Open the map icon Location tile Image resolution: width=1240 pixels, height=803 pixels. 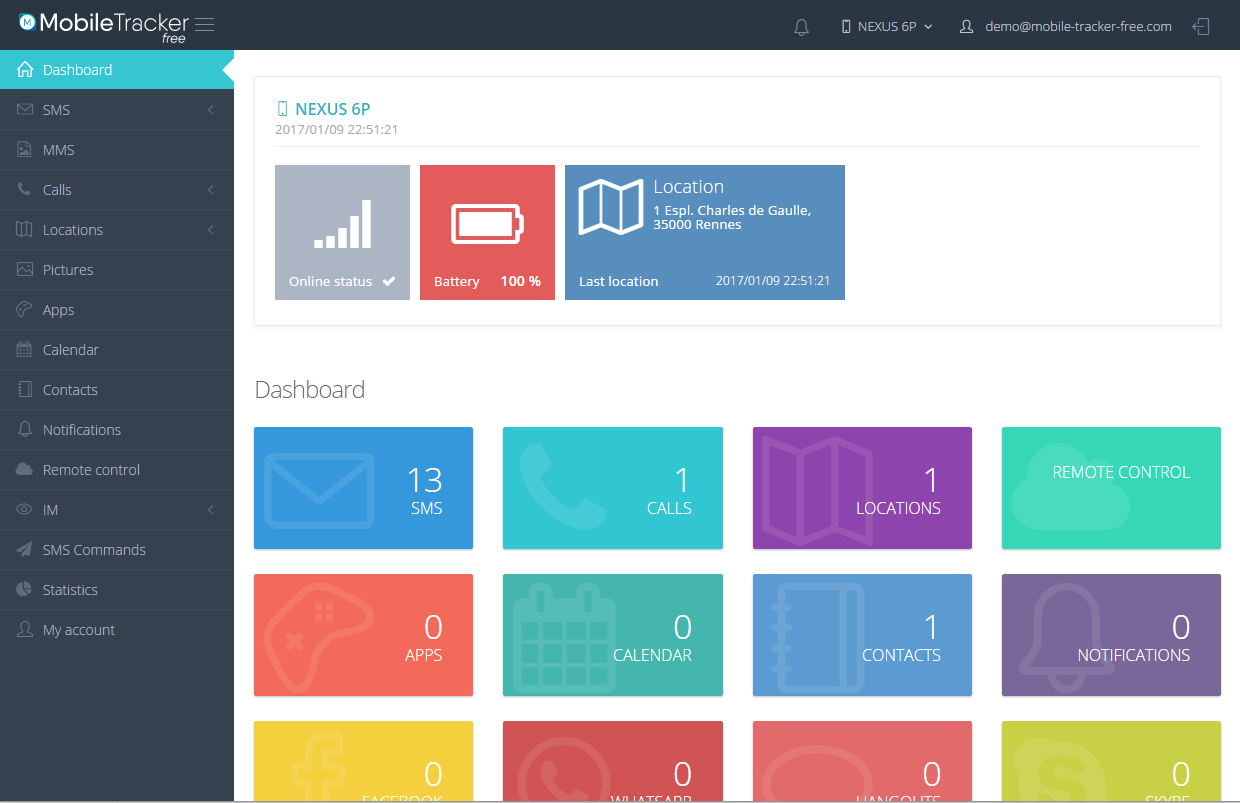point(705,232)
